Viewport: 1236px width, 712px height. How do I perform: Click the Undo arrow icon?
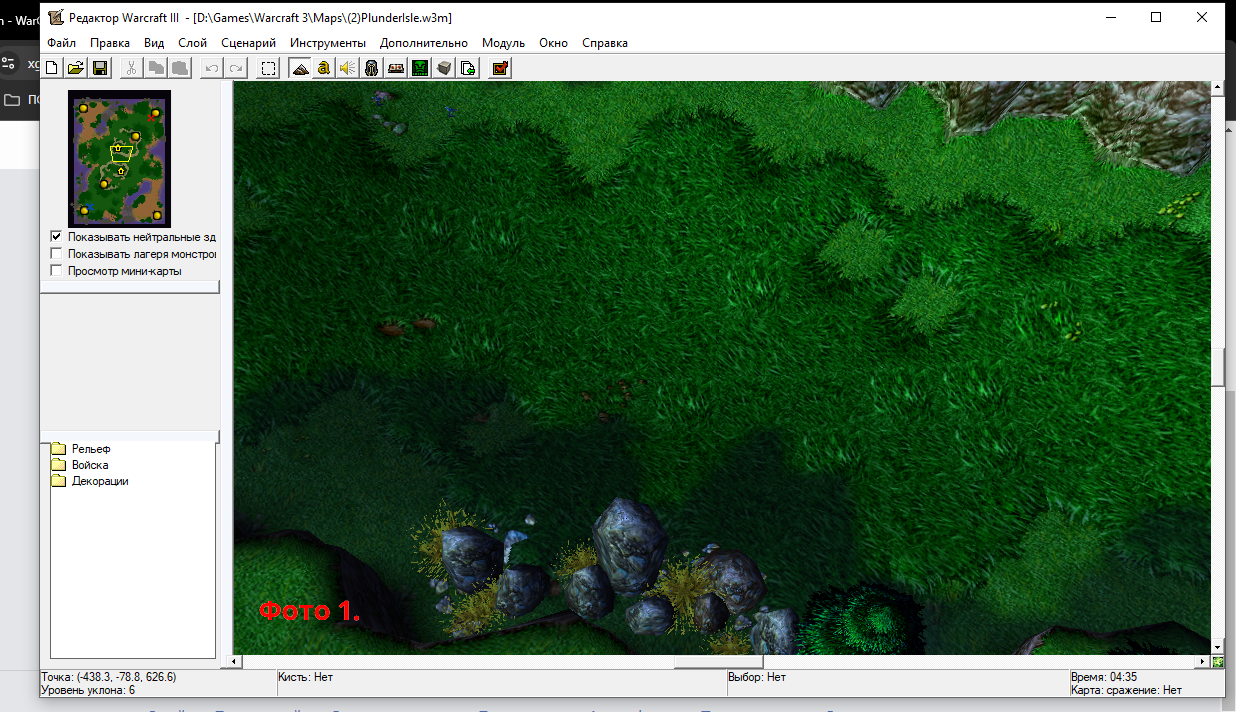(211, 68)
